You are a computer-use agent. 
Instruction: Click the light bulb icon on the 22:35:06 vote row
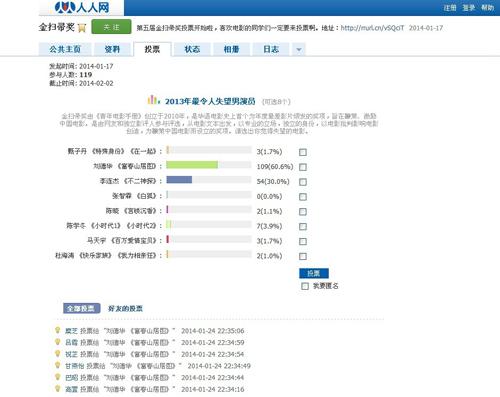58,330
